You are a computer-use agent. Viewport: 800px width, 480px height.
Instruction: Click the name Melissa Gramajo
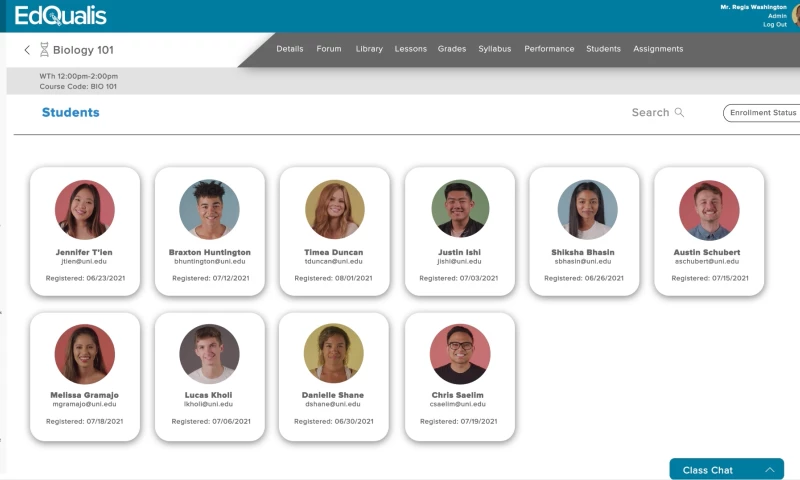[x=84, y=395]
